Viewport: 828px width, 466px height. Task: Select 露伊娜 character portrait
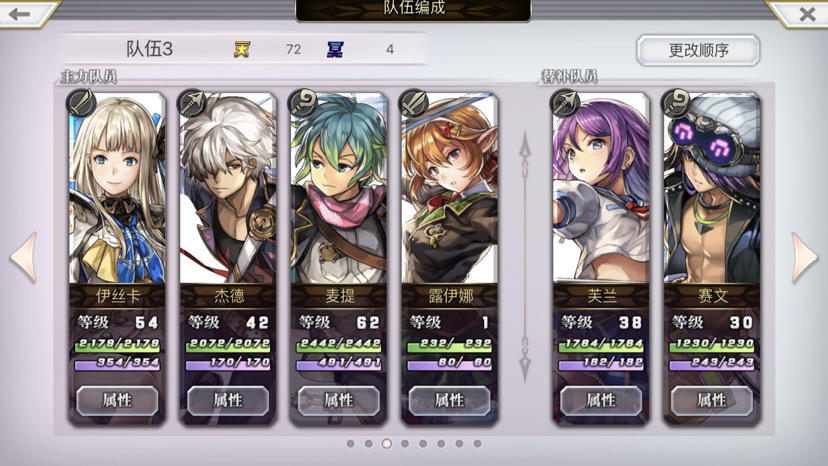[450, 189]
